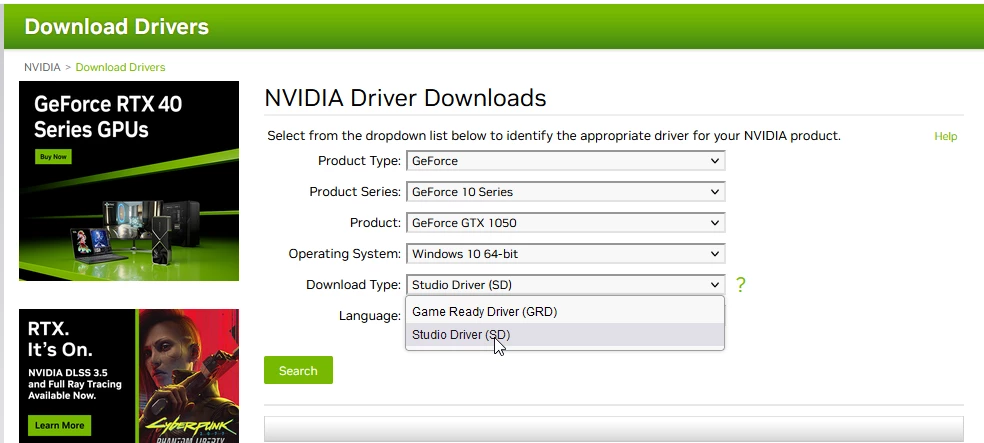Open the Product Series dropdown
This screenshot has height=443, width=984.
click(x=565, y=192)
